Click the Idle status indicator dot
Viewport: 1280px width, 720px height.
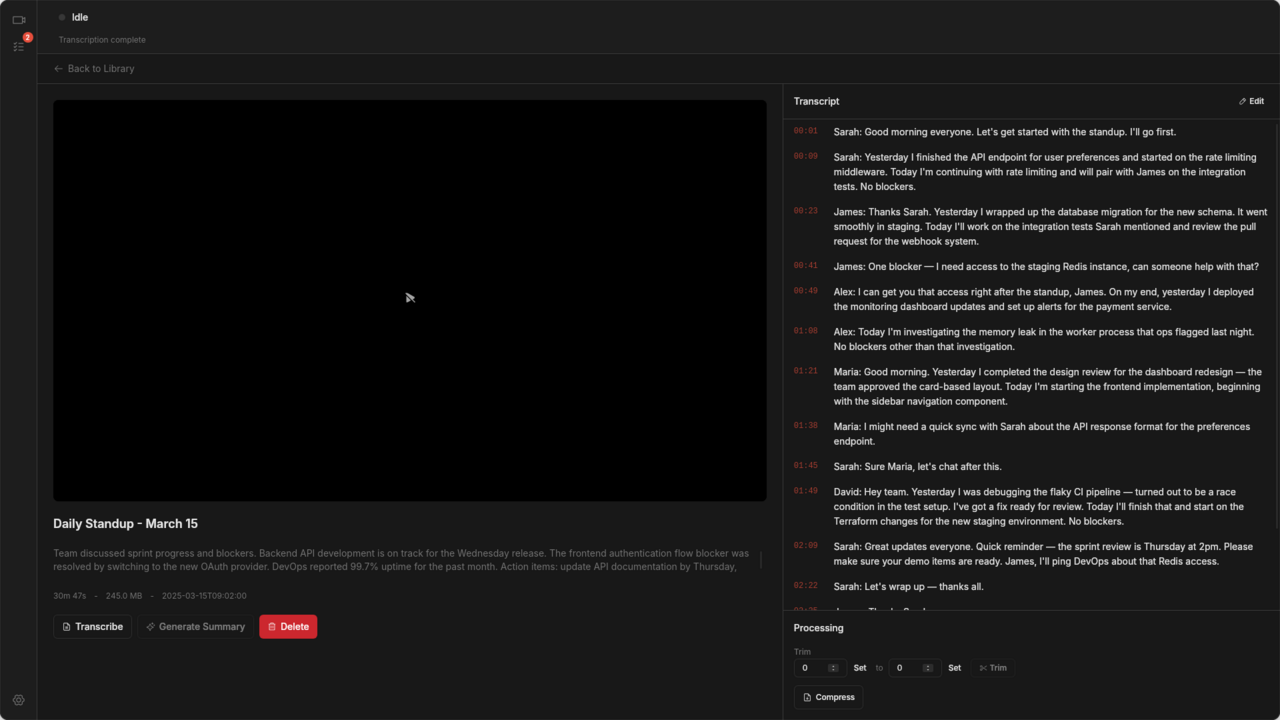click(62, 17)
